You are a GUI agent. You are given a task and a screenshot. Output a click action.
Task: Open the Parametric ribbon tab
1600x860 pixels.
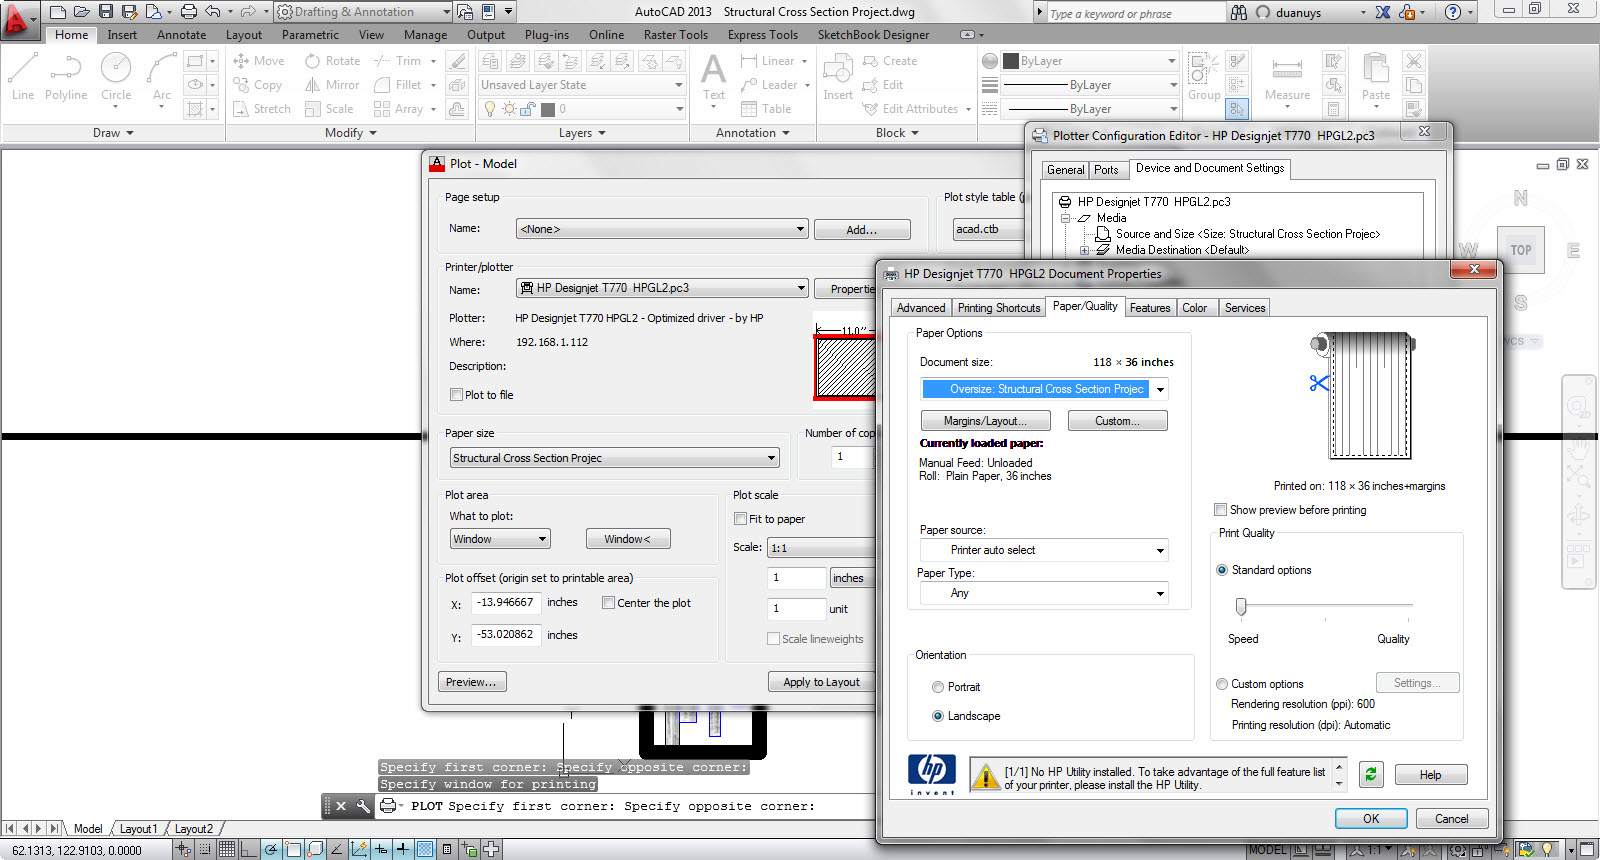pos(310,35)
